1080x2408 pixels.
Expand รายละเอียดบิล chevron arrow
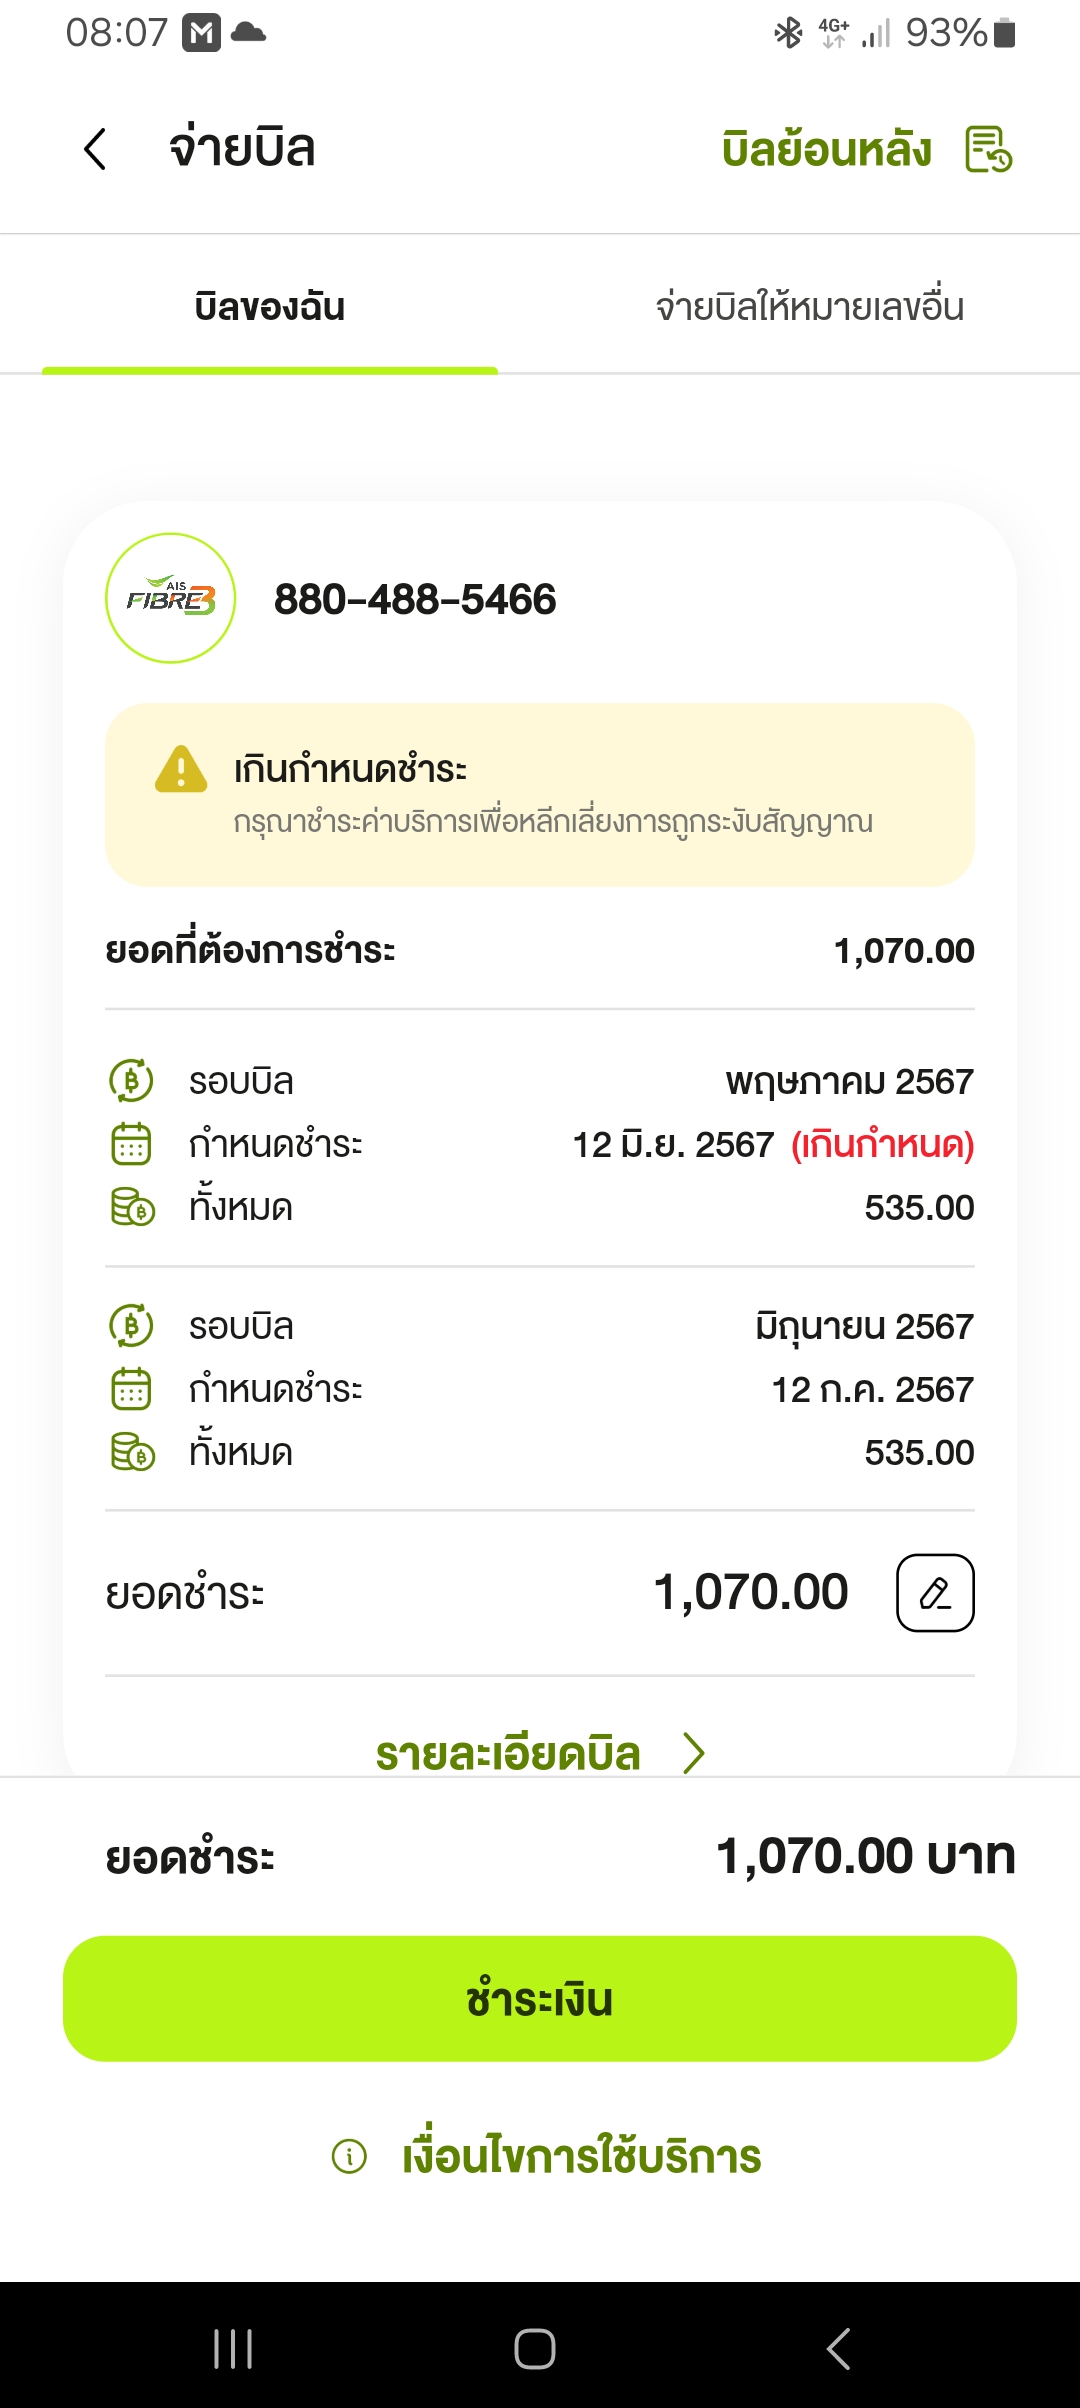click(x=694, y=1753)
